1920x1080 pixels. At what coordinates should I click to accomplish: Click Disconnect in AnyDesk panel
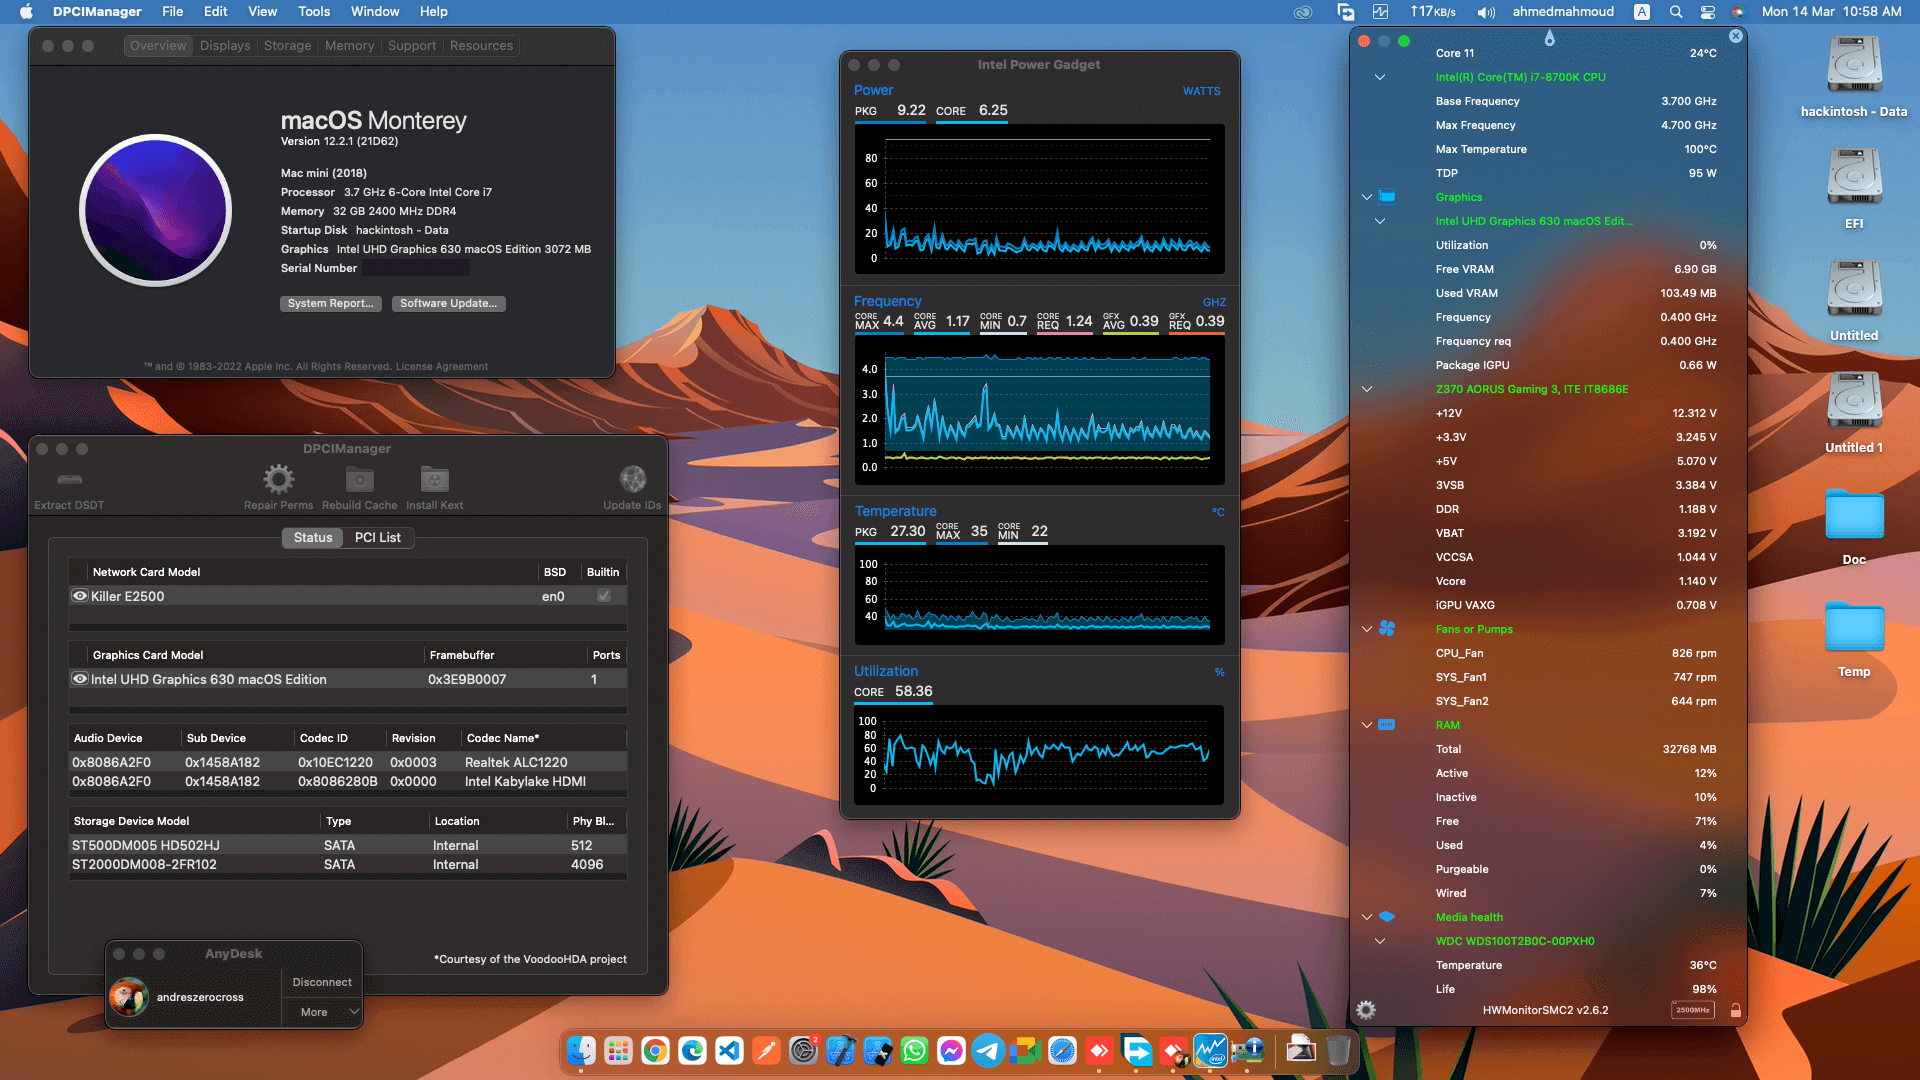322,982
